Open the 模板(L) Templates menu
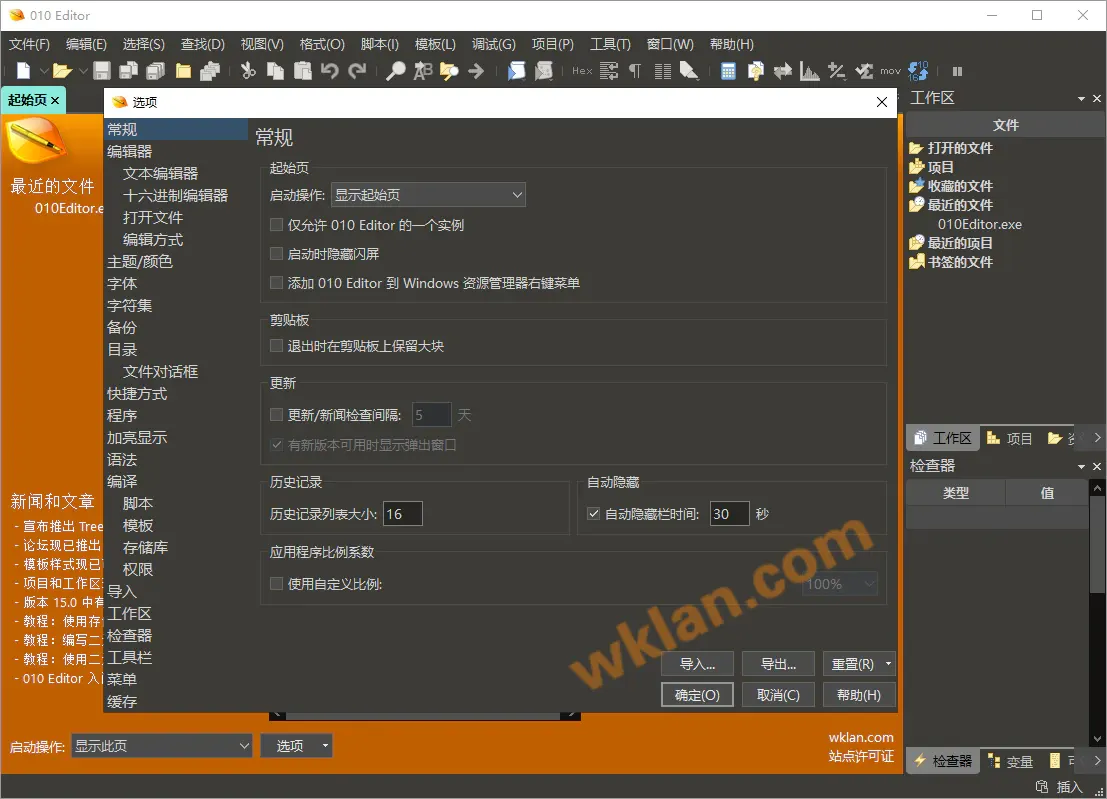This screenshot has height=799, width=1107. click(435, 44)
